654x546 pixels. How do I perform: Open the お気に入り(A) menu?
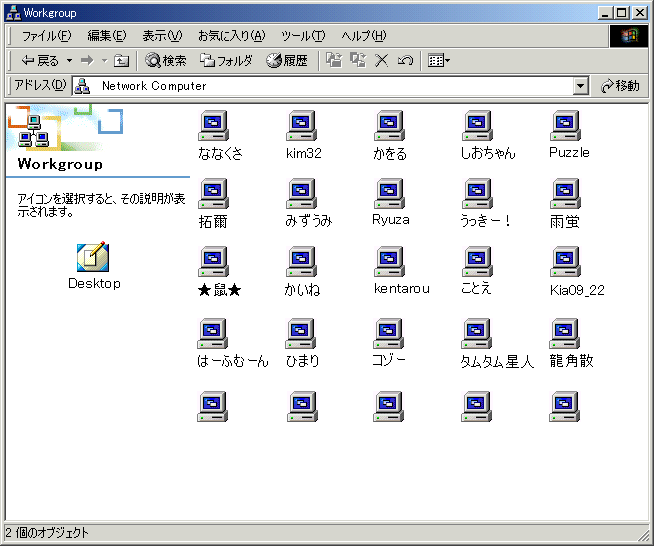(x=231, y=36)
